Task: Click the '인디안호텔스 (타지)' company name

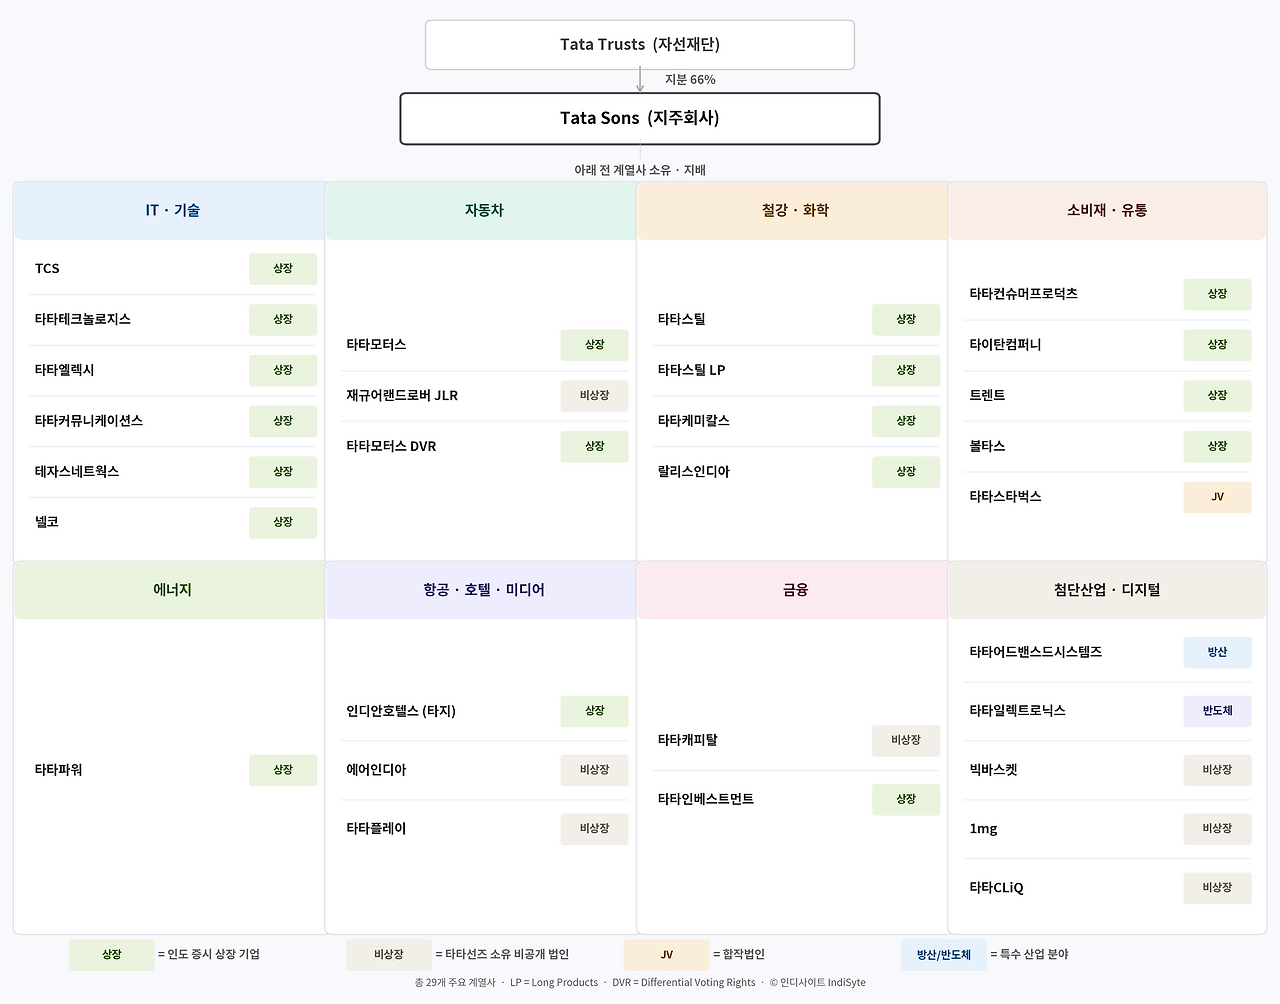Action: pos(401,711)
